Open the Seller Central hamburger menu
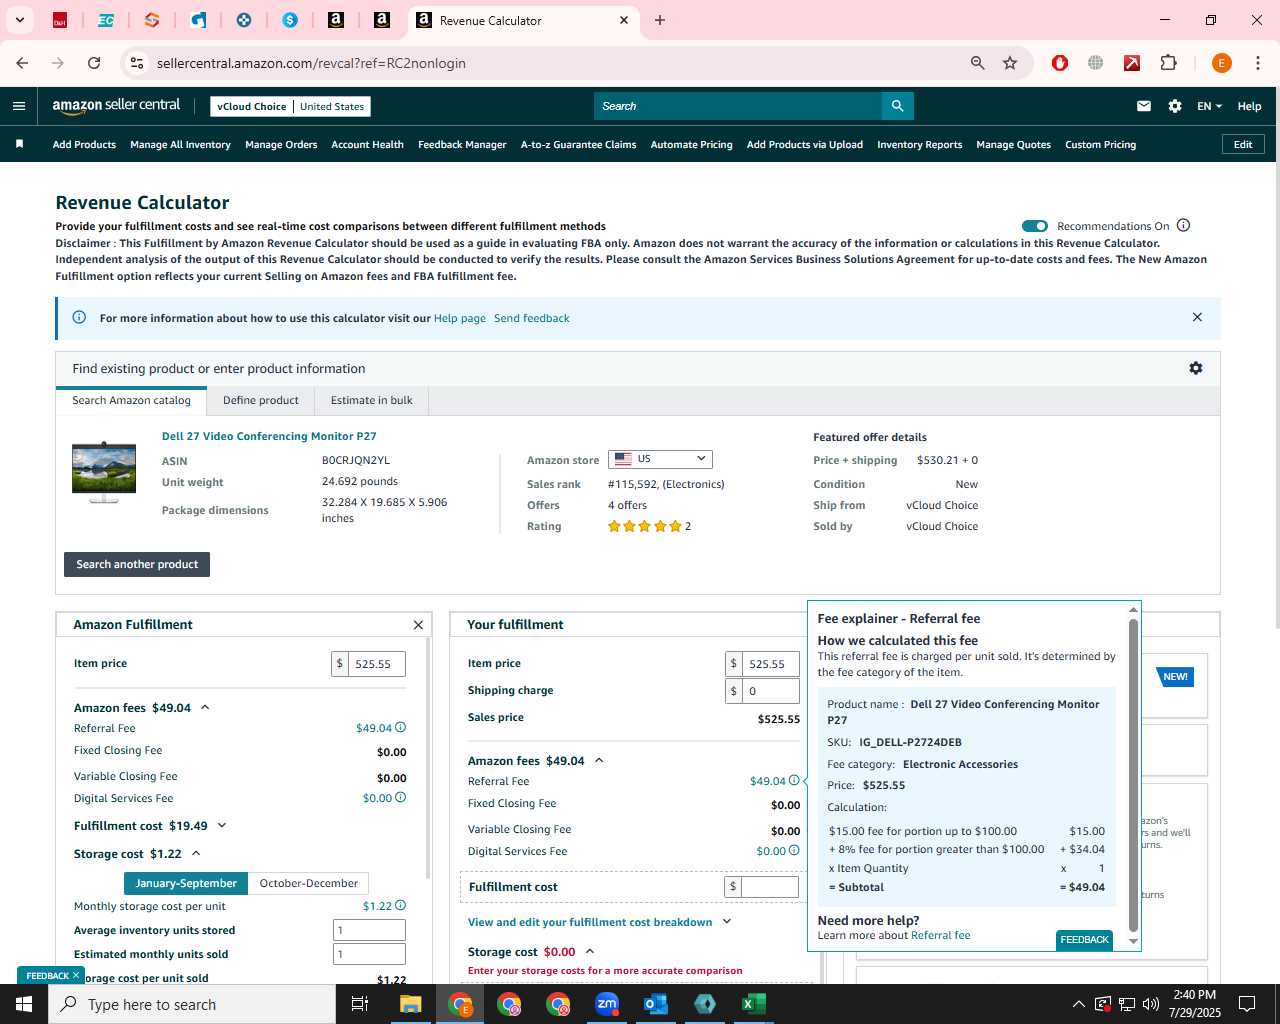 tap(19, 106)
